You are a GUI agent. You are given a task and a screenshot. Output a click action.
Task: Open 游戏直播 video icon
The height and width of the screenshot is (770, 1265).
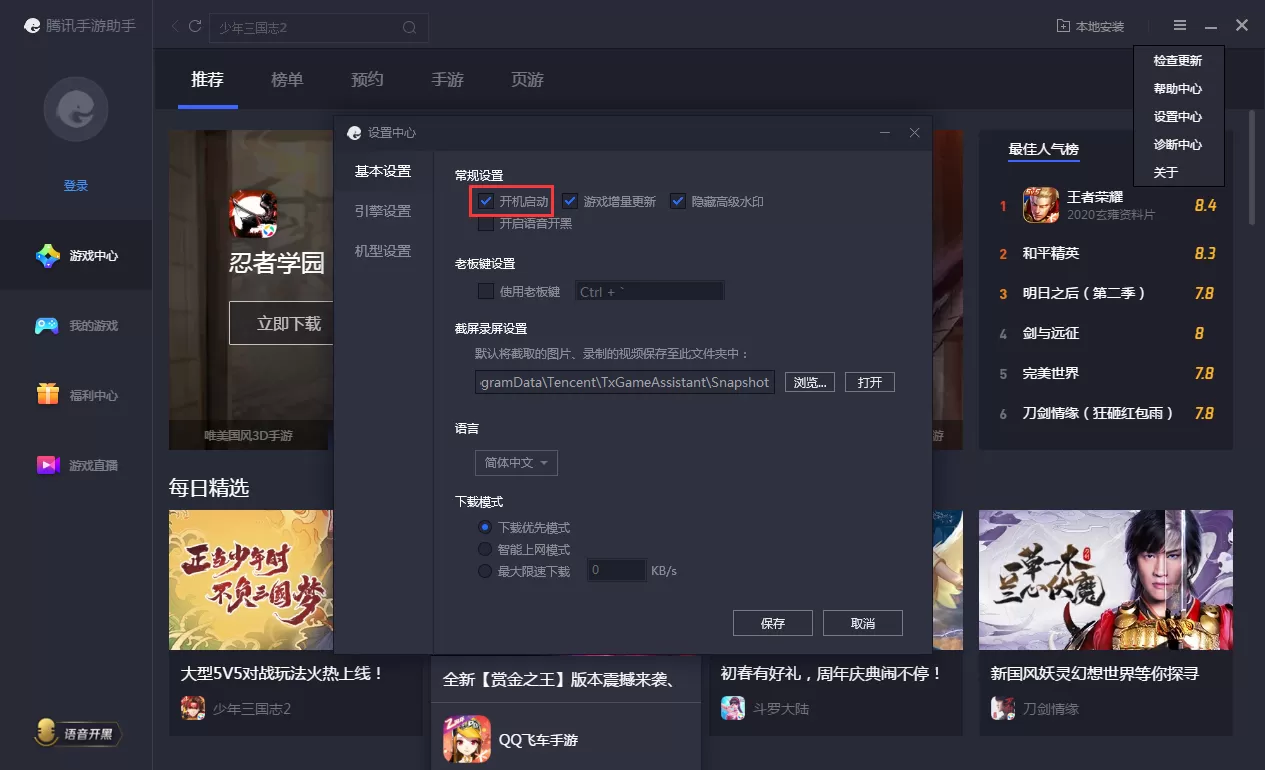click(48, 465)
